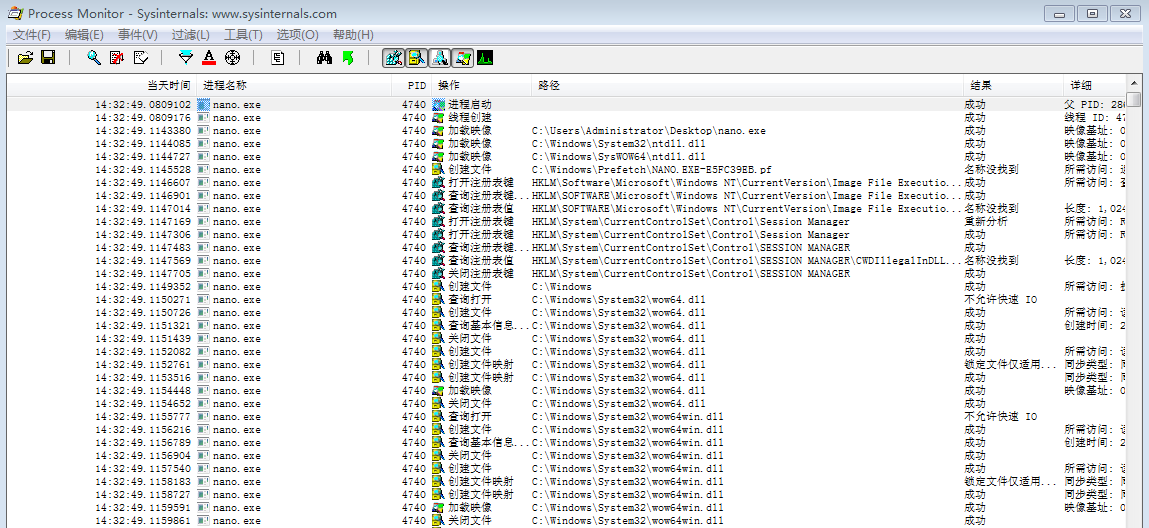The height and width of the screenshot is (528, 1149).
Task: Open the 工具(T) menu
Action: pyautogui.click(x=243, y=34)
